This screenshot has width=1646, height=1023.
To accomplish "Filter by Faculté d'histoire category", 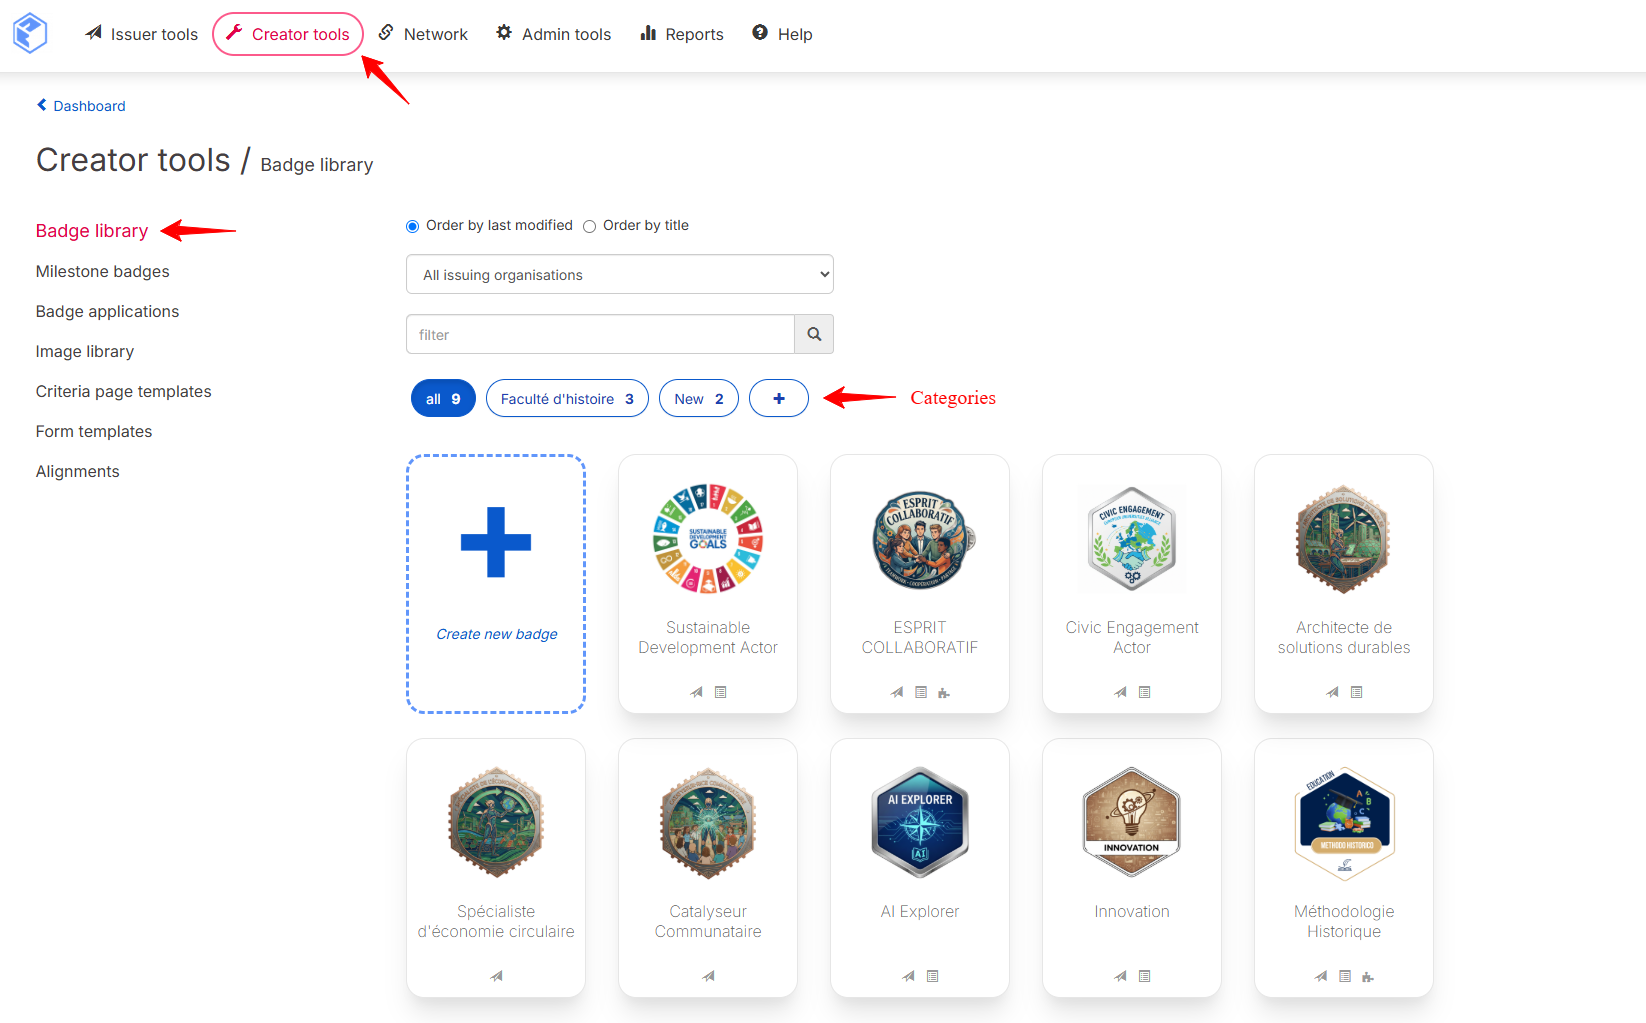I will pyautogui.click(x=567, y=398).
